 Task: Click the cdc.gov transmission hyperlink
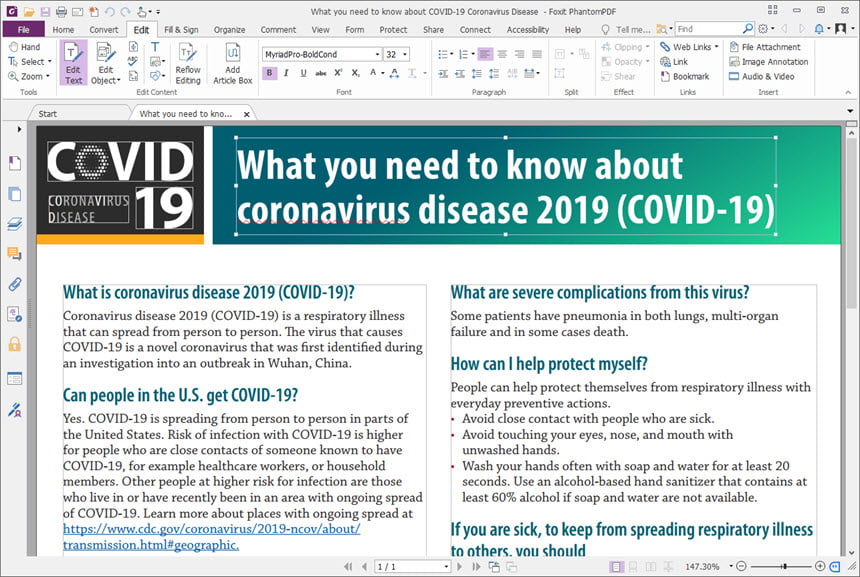(212, 537)
